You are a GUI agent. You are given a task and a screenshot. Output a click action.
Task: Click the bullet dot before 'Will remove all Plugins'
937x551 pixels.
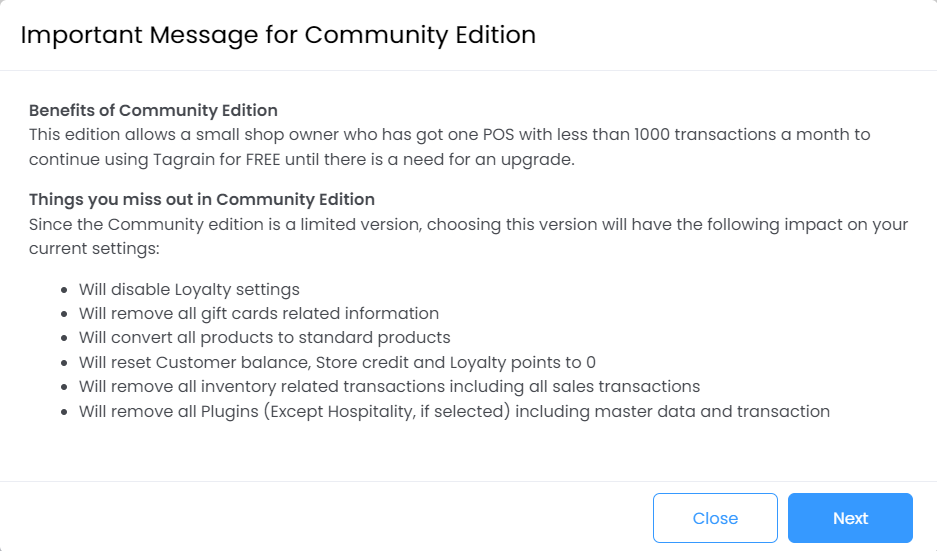[65, 412]
